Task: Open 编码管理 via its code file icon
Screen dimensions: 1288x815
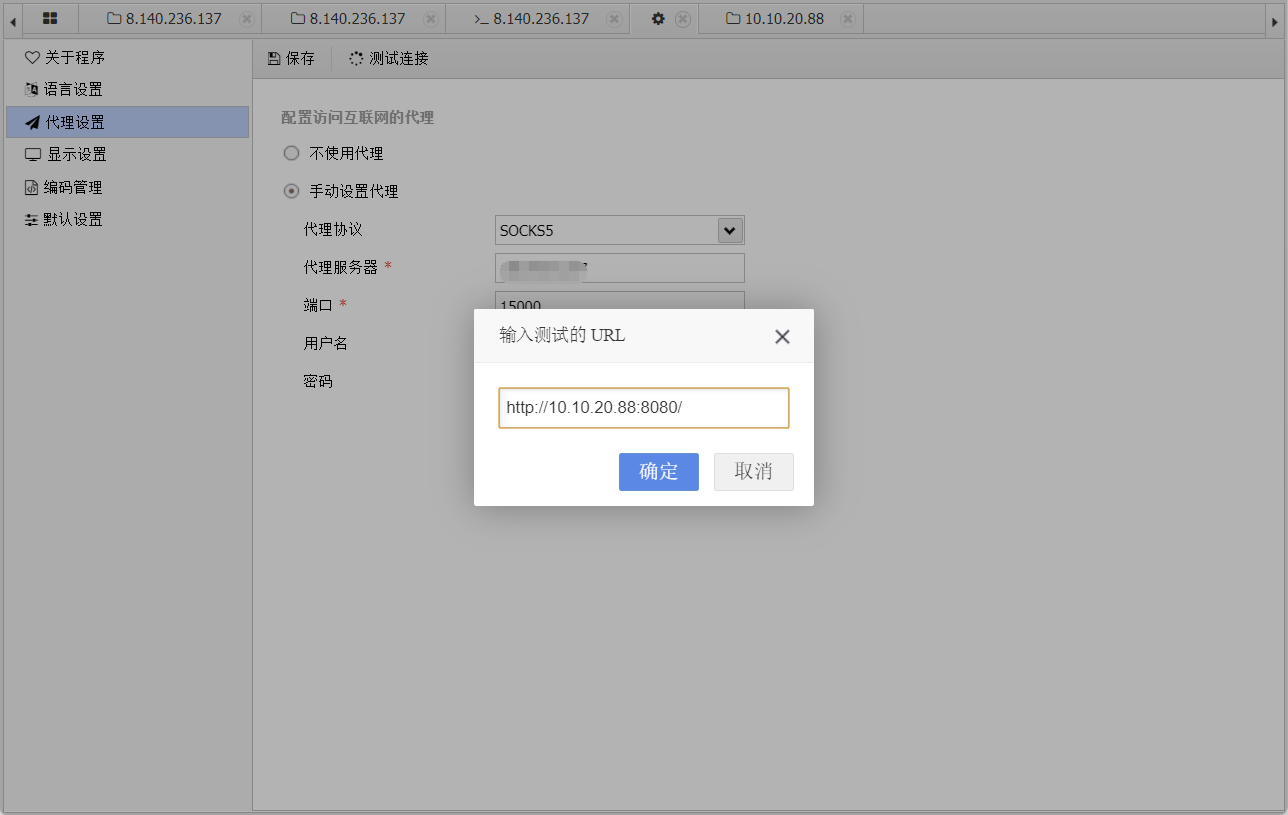Action: (32, 187)
